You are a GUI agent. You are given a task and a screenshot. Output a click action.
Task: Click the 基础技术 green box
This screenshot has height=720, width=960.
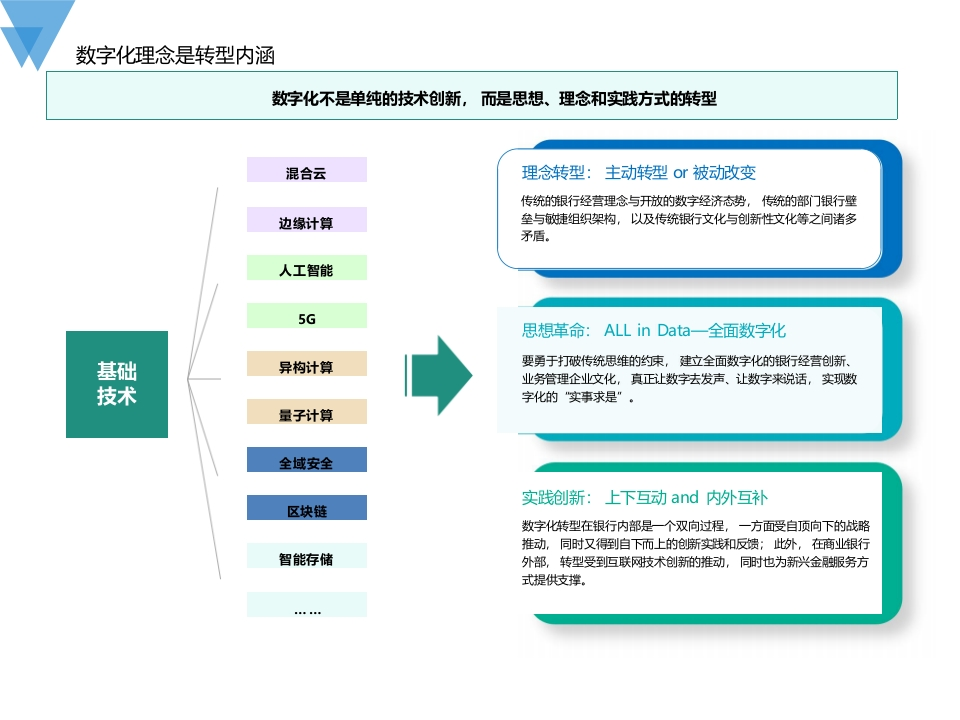117,384
